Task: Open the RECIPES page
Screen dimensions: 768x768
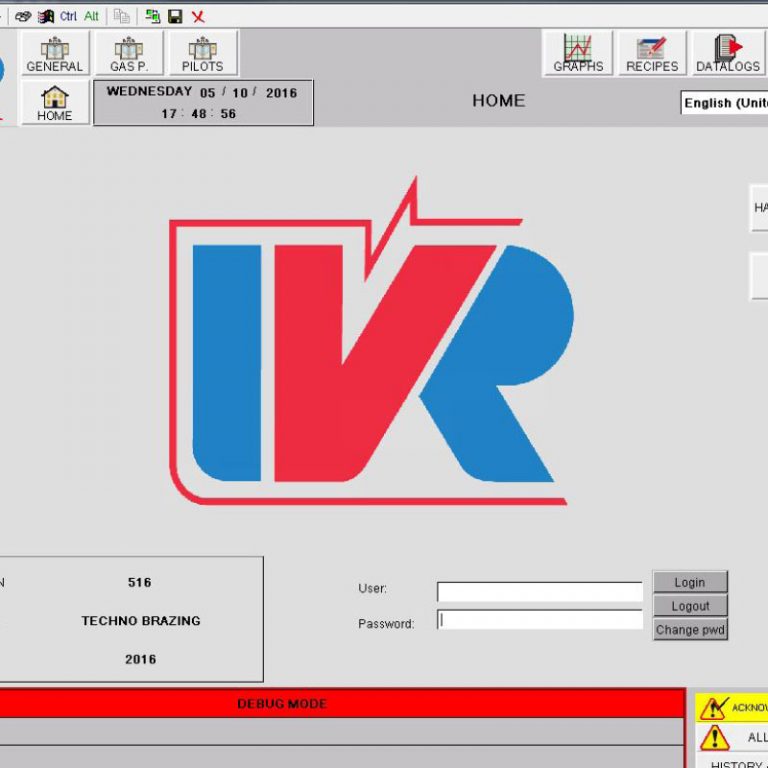Action: (x=652, y=53)
